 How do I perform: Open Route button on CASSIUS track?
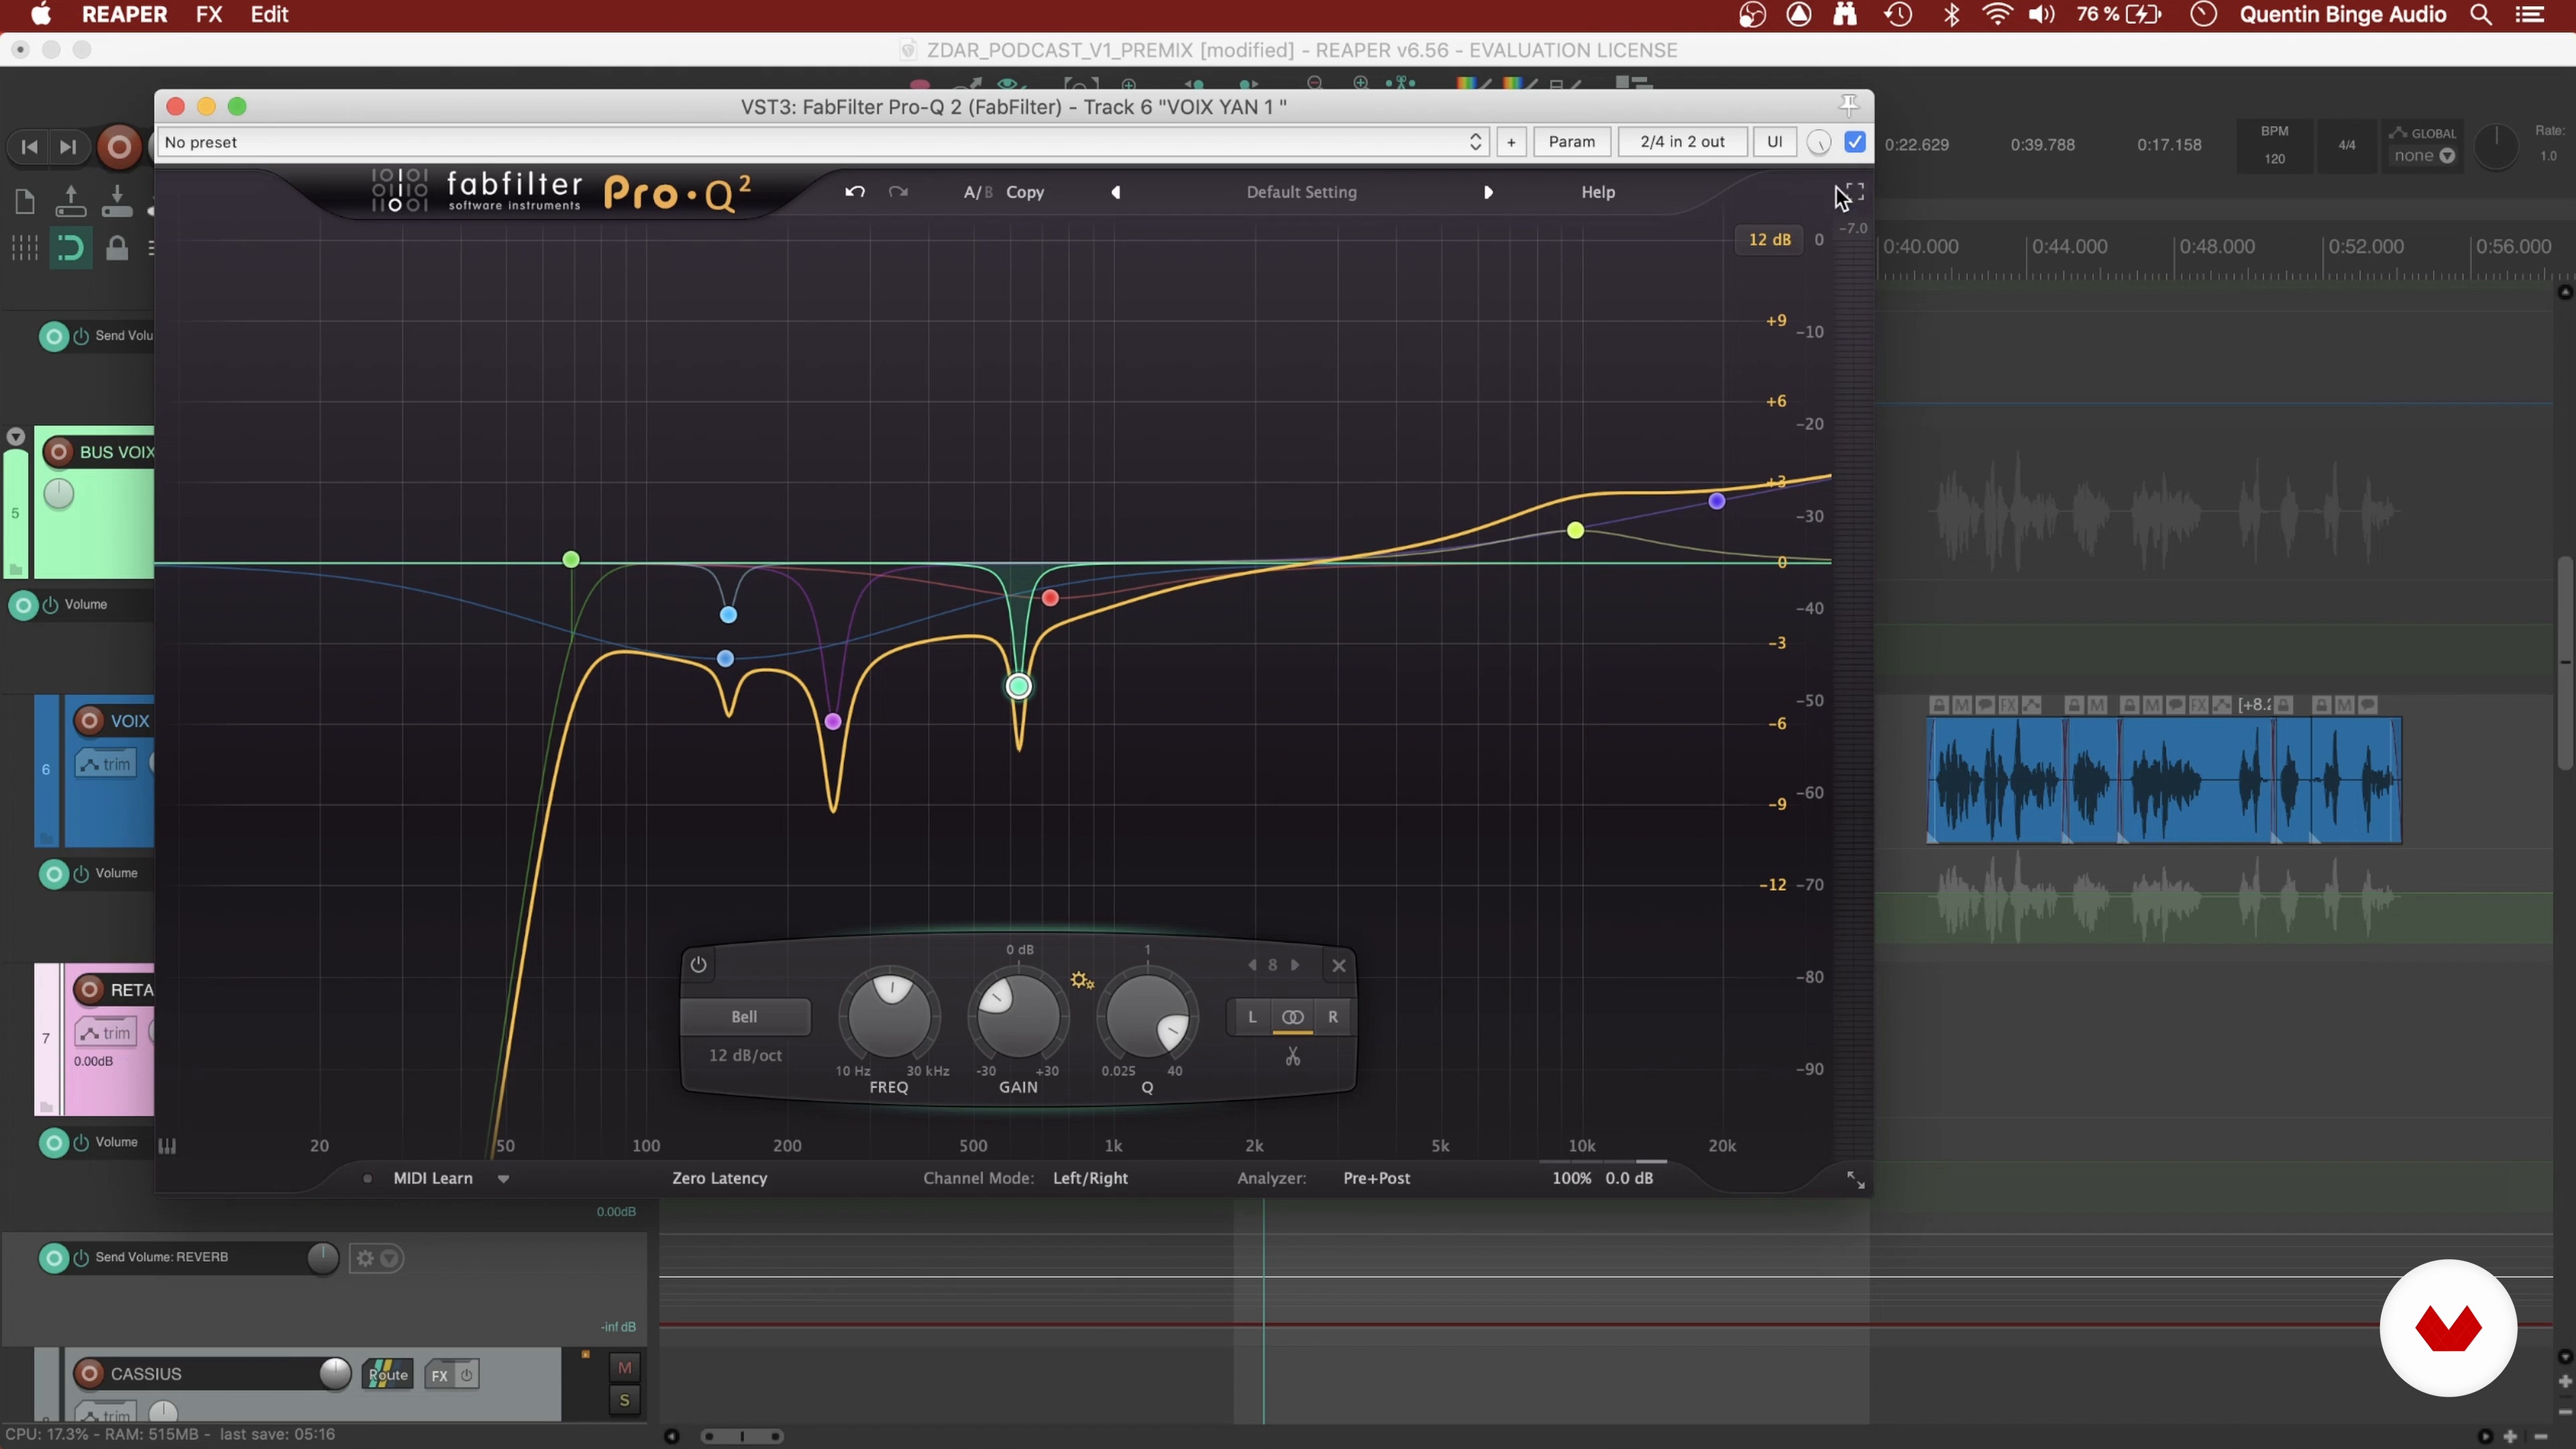388,1375
